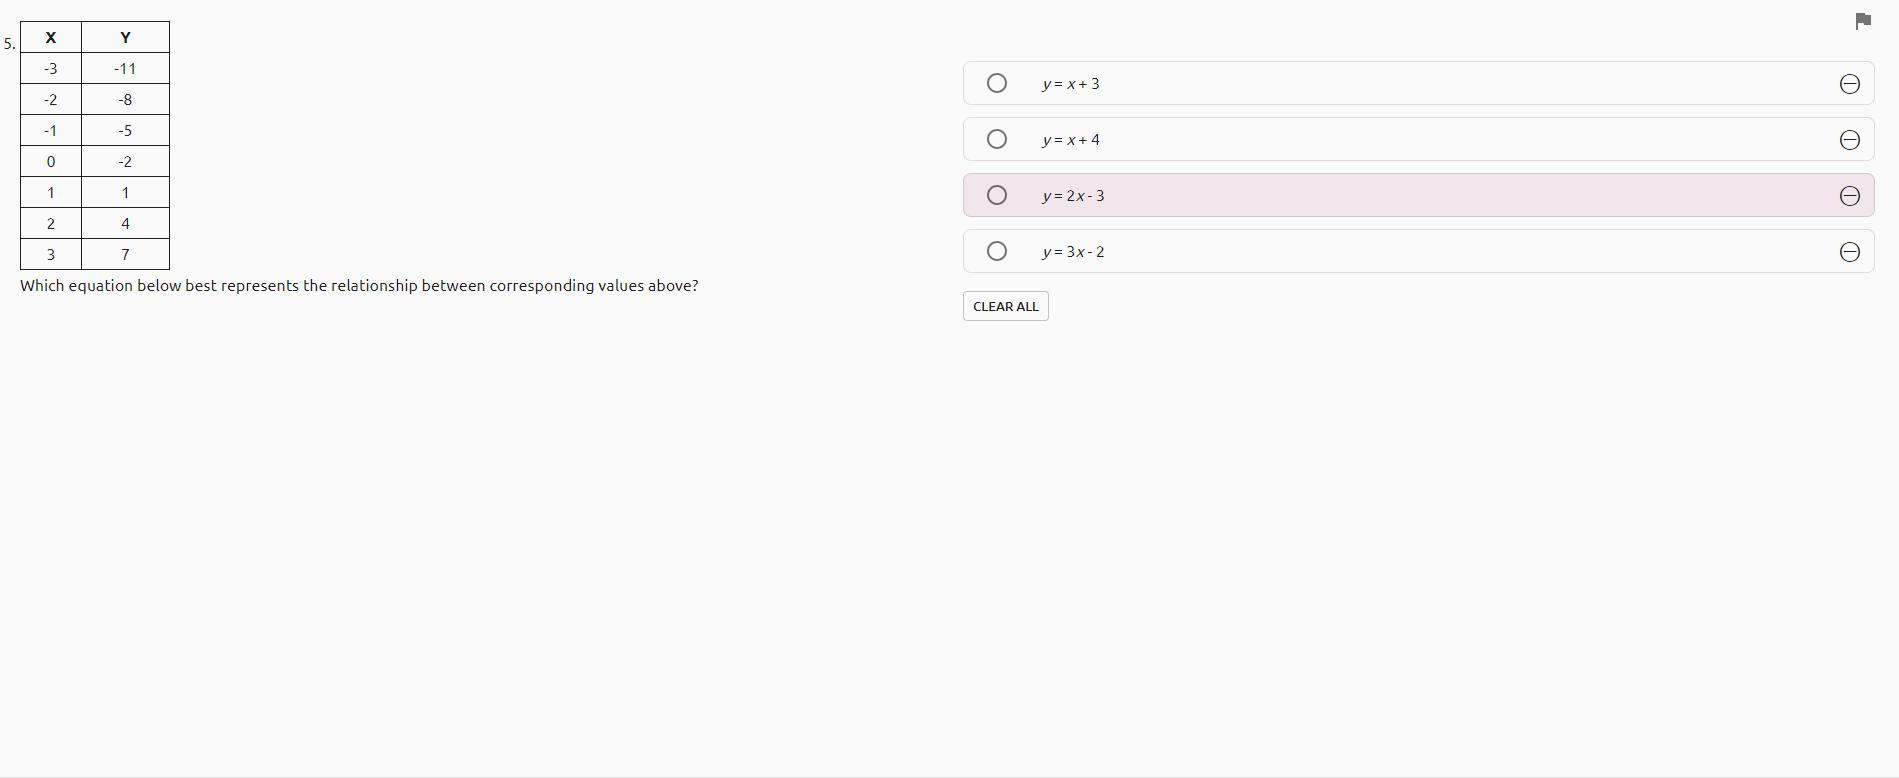The height and width of the screenshot is (778, 1899).
Task: Click the CLEAR ALL button
Action: [x=1005, y=306]
